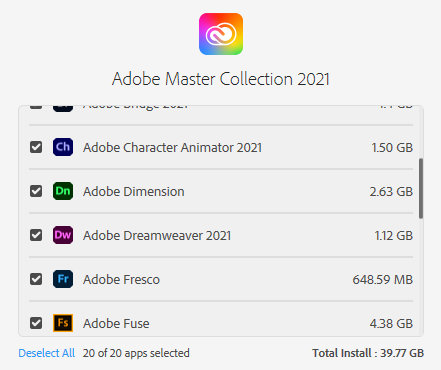Click the Dimension Dn icon
Image resolution: width=441 pixels, height=370 pixels.
[x=63, y=191]
